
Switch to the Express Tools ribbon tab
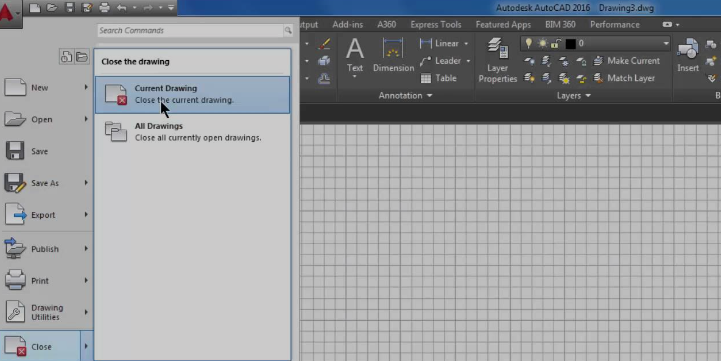[435, 25]
